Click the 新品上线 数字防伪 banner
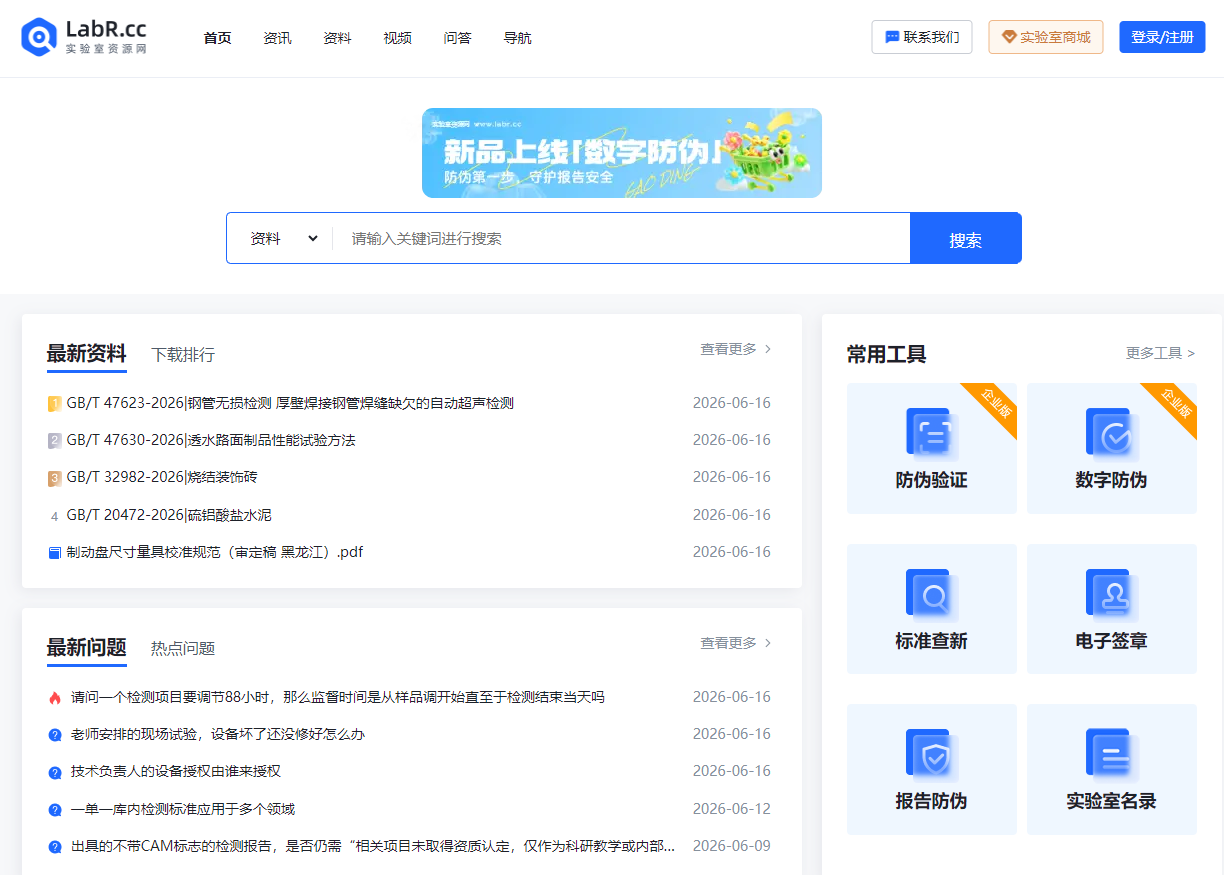 tap(622, 153)
